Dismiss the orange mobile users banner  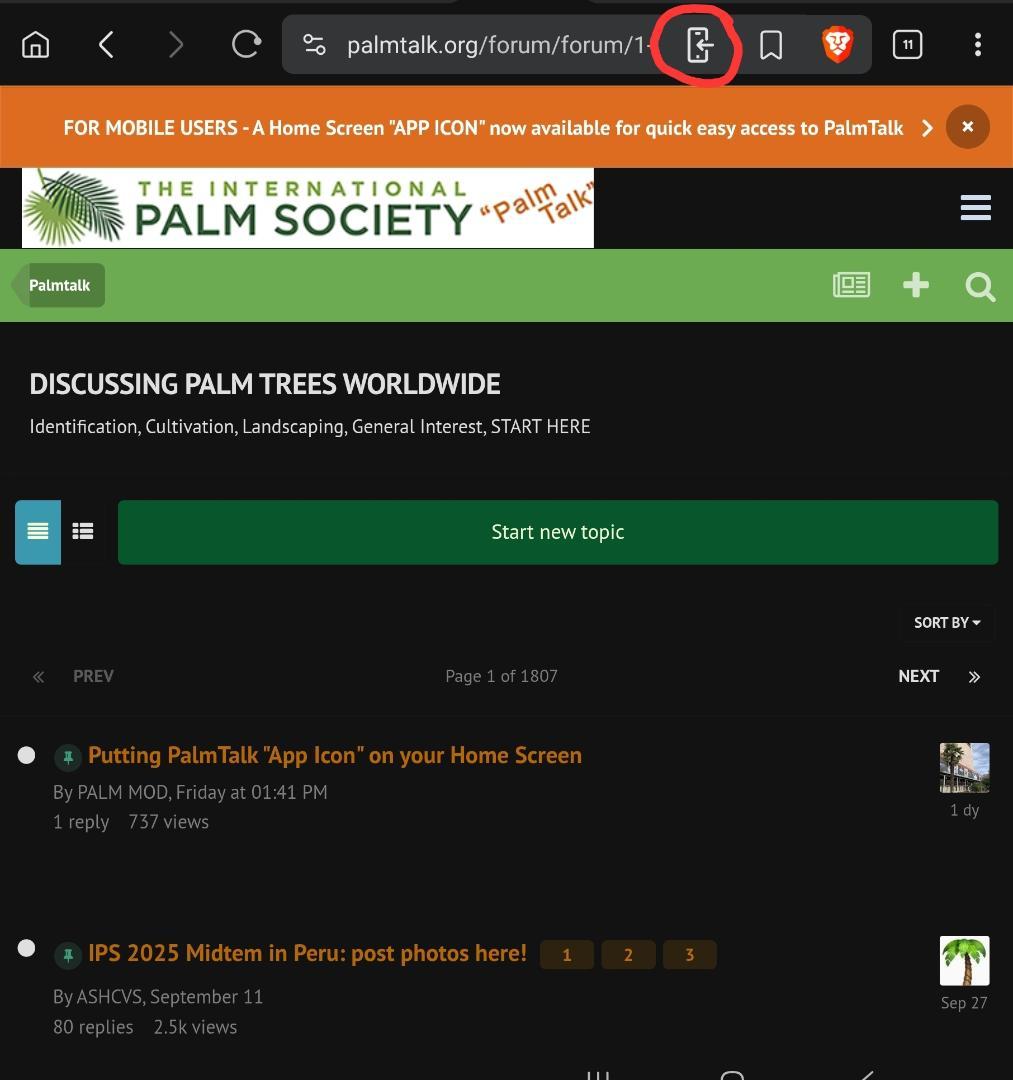pyautogui.click(x=967, y=127)
